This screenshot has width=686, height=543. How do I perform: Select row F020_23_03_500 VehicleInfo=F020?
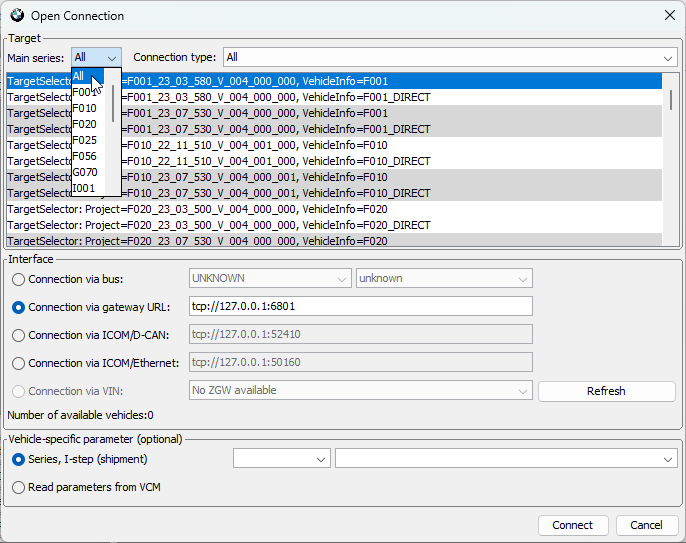tap(334, 209)
